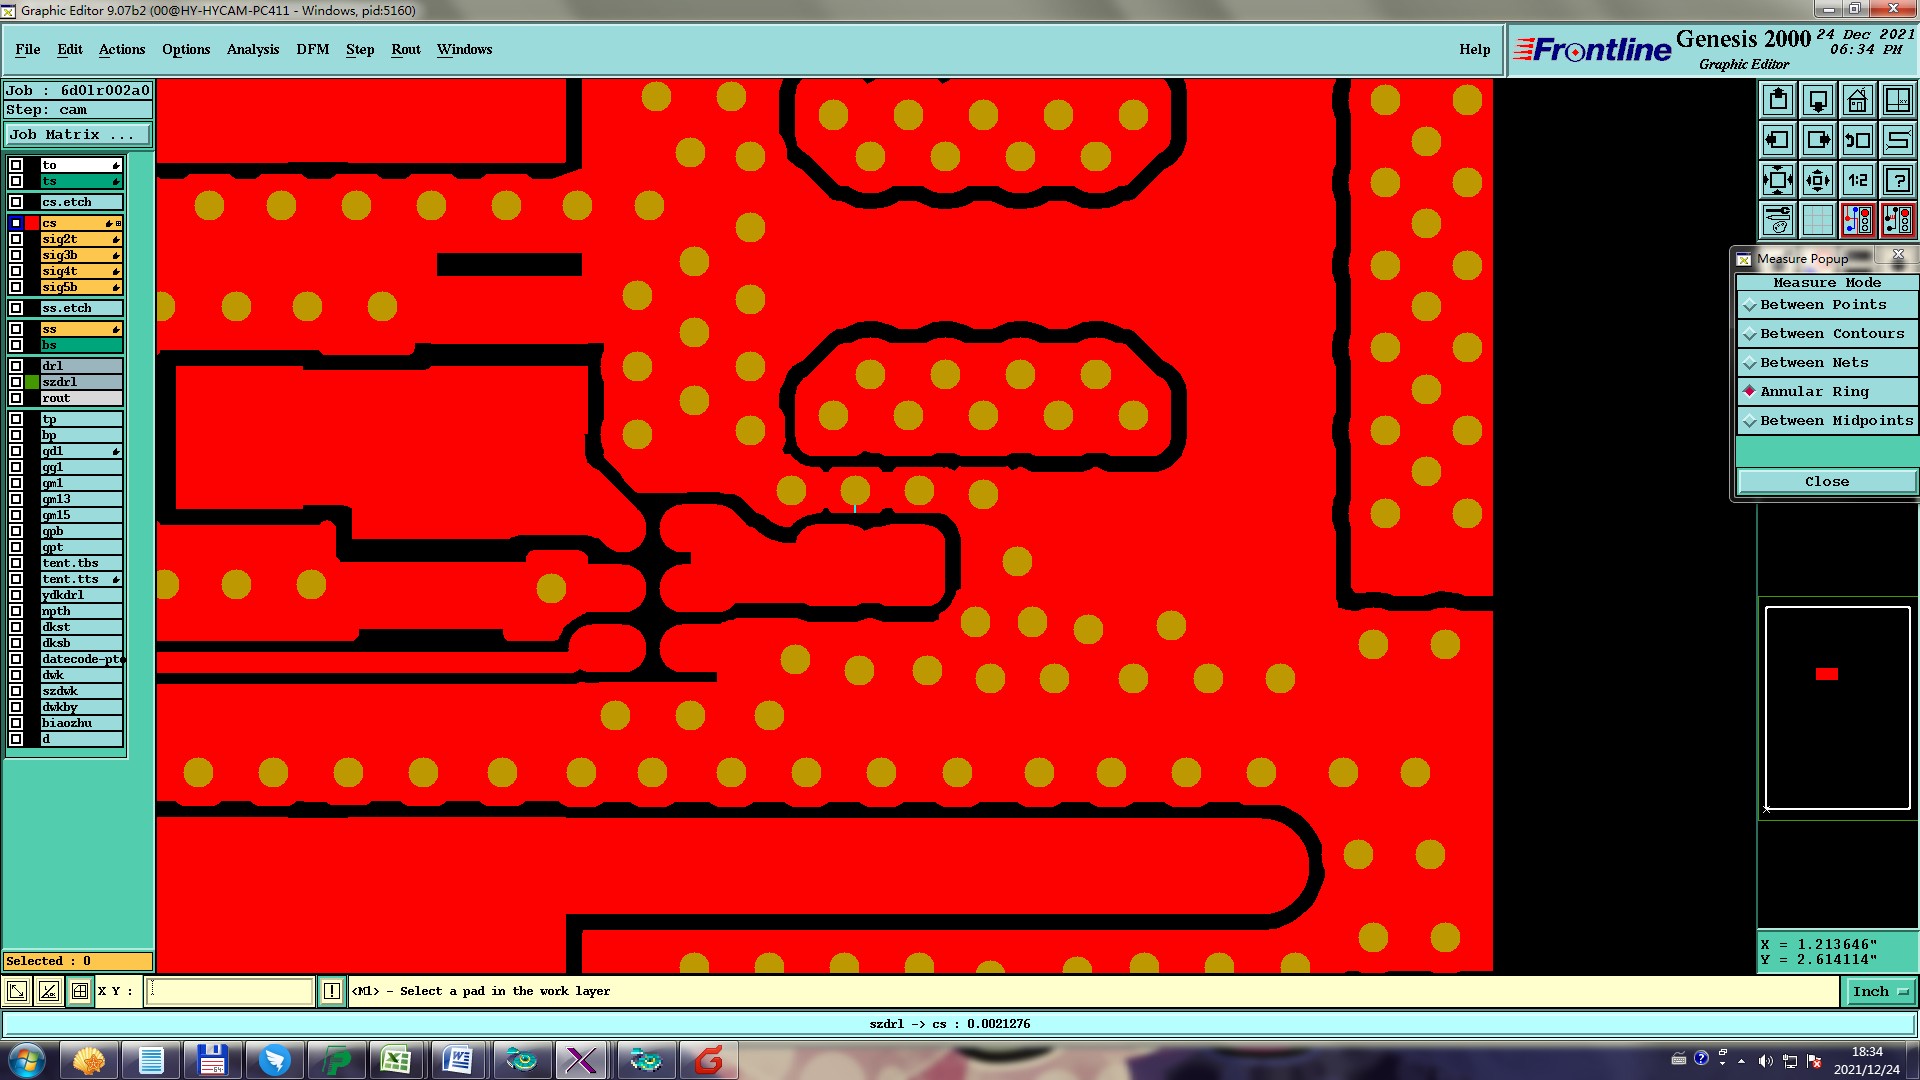Click the pan up arrow icon
The width and height of the screenshot is (1920, 1080).
[x=1778, y=100]
